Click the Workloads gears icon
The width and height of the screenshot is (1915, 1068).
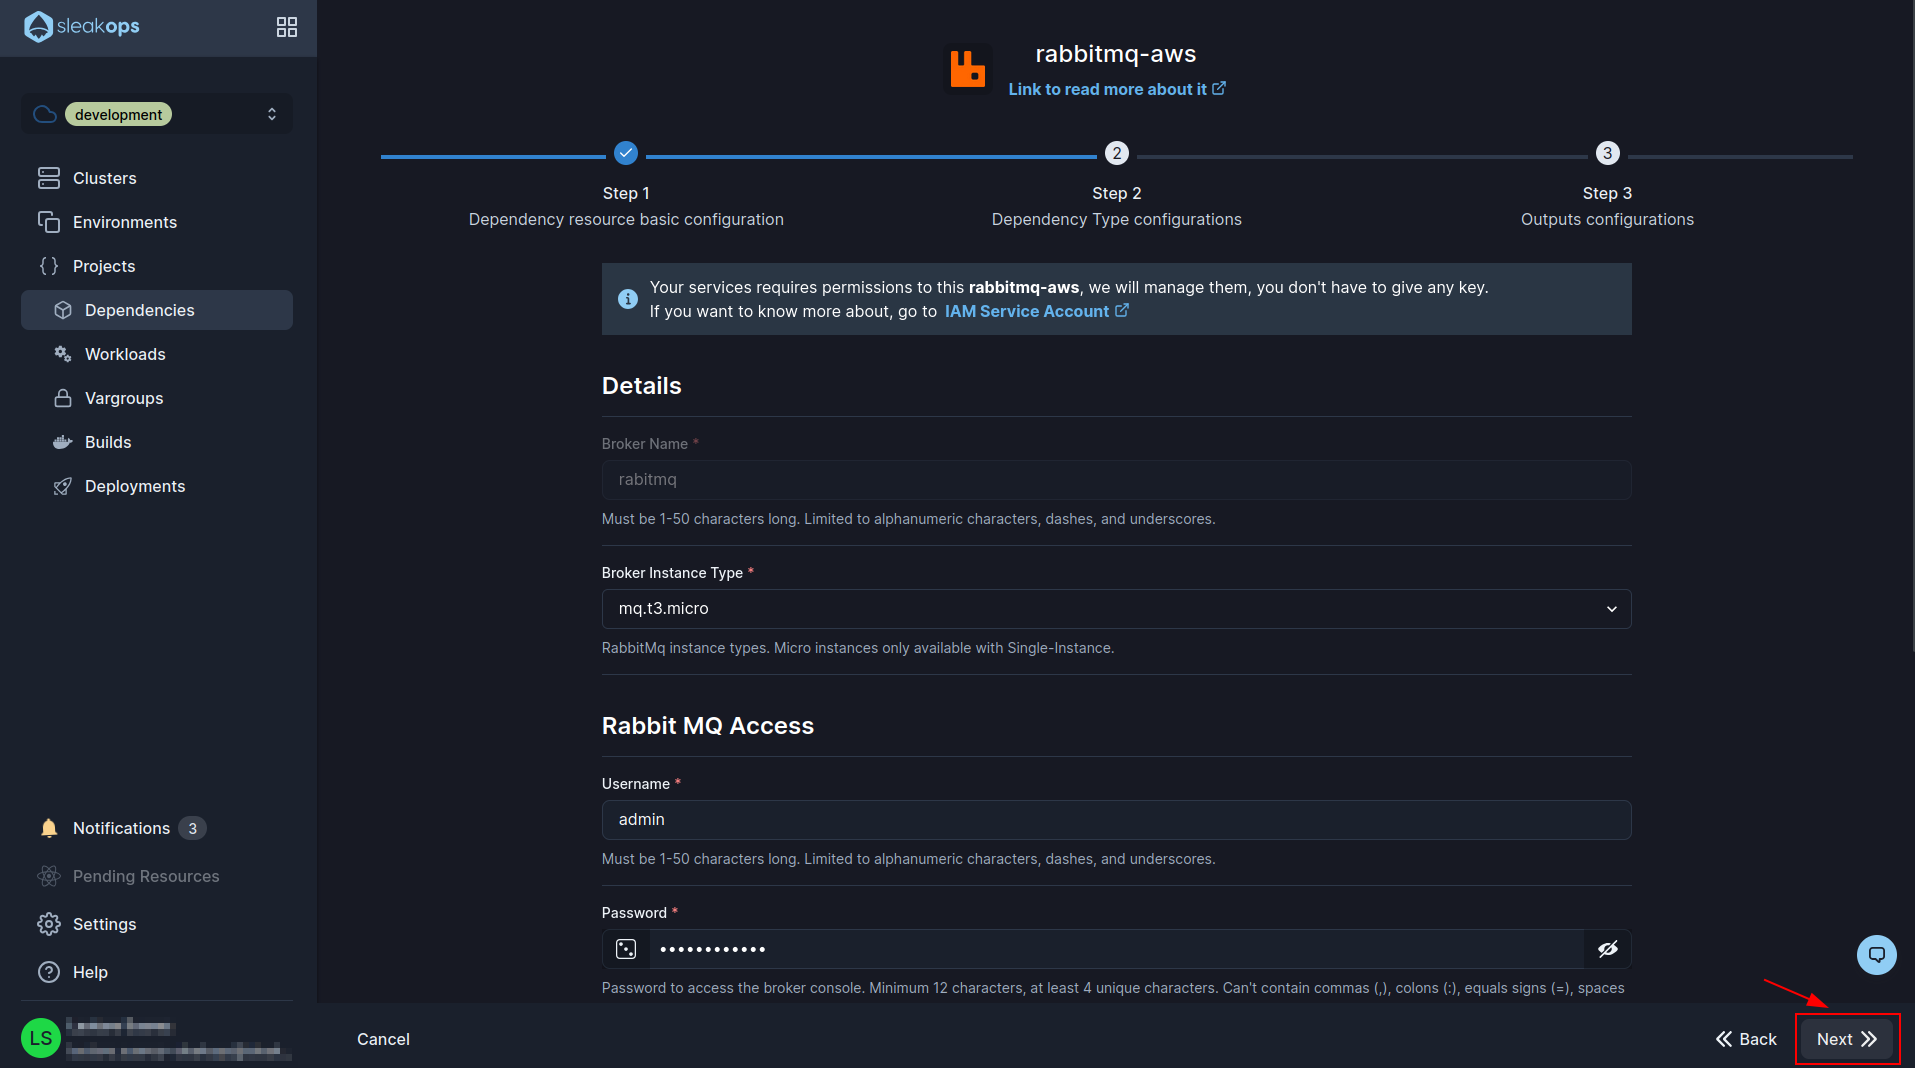click(63, 354)
